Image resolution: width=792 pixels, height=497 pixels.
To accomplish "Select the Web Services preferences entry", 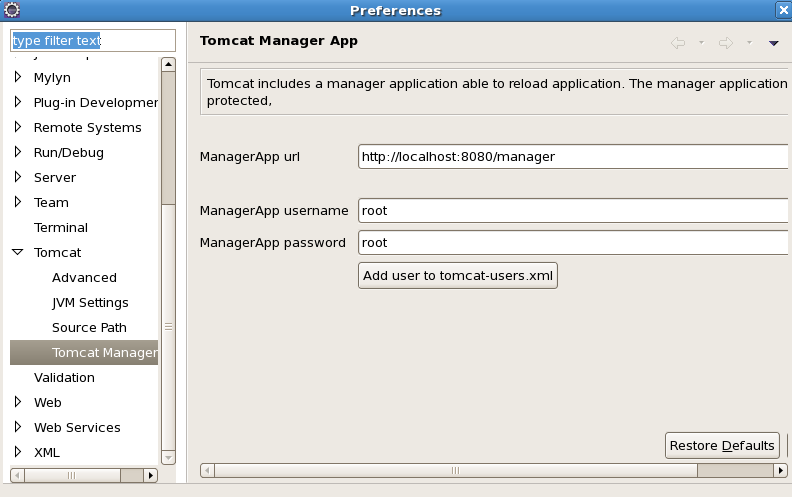I will tap(77, 427).
